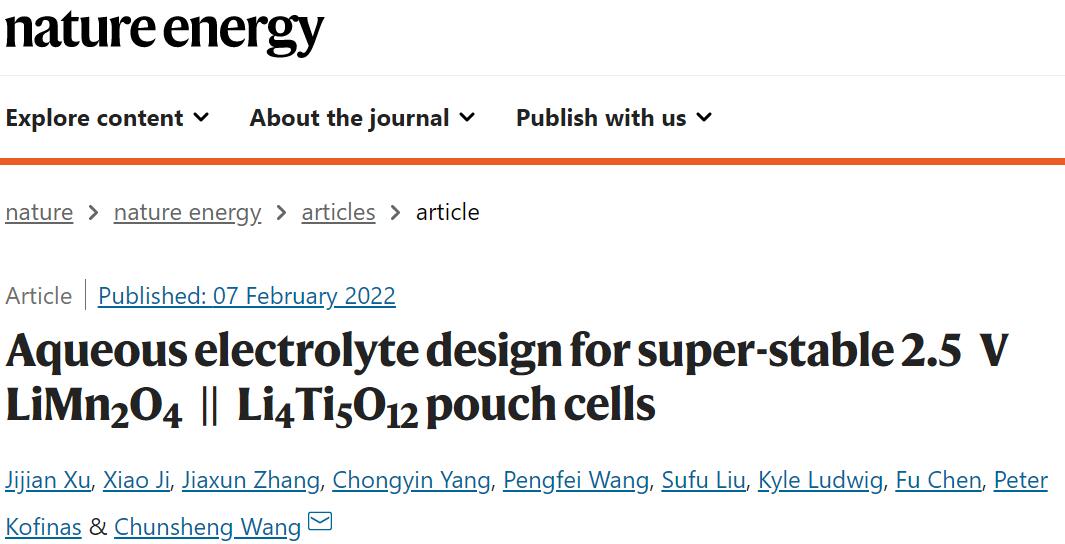Navigate to the articles breadcrumb
Screen dimensions: 1065x544
point(338,213)
